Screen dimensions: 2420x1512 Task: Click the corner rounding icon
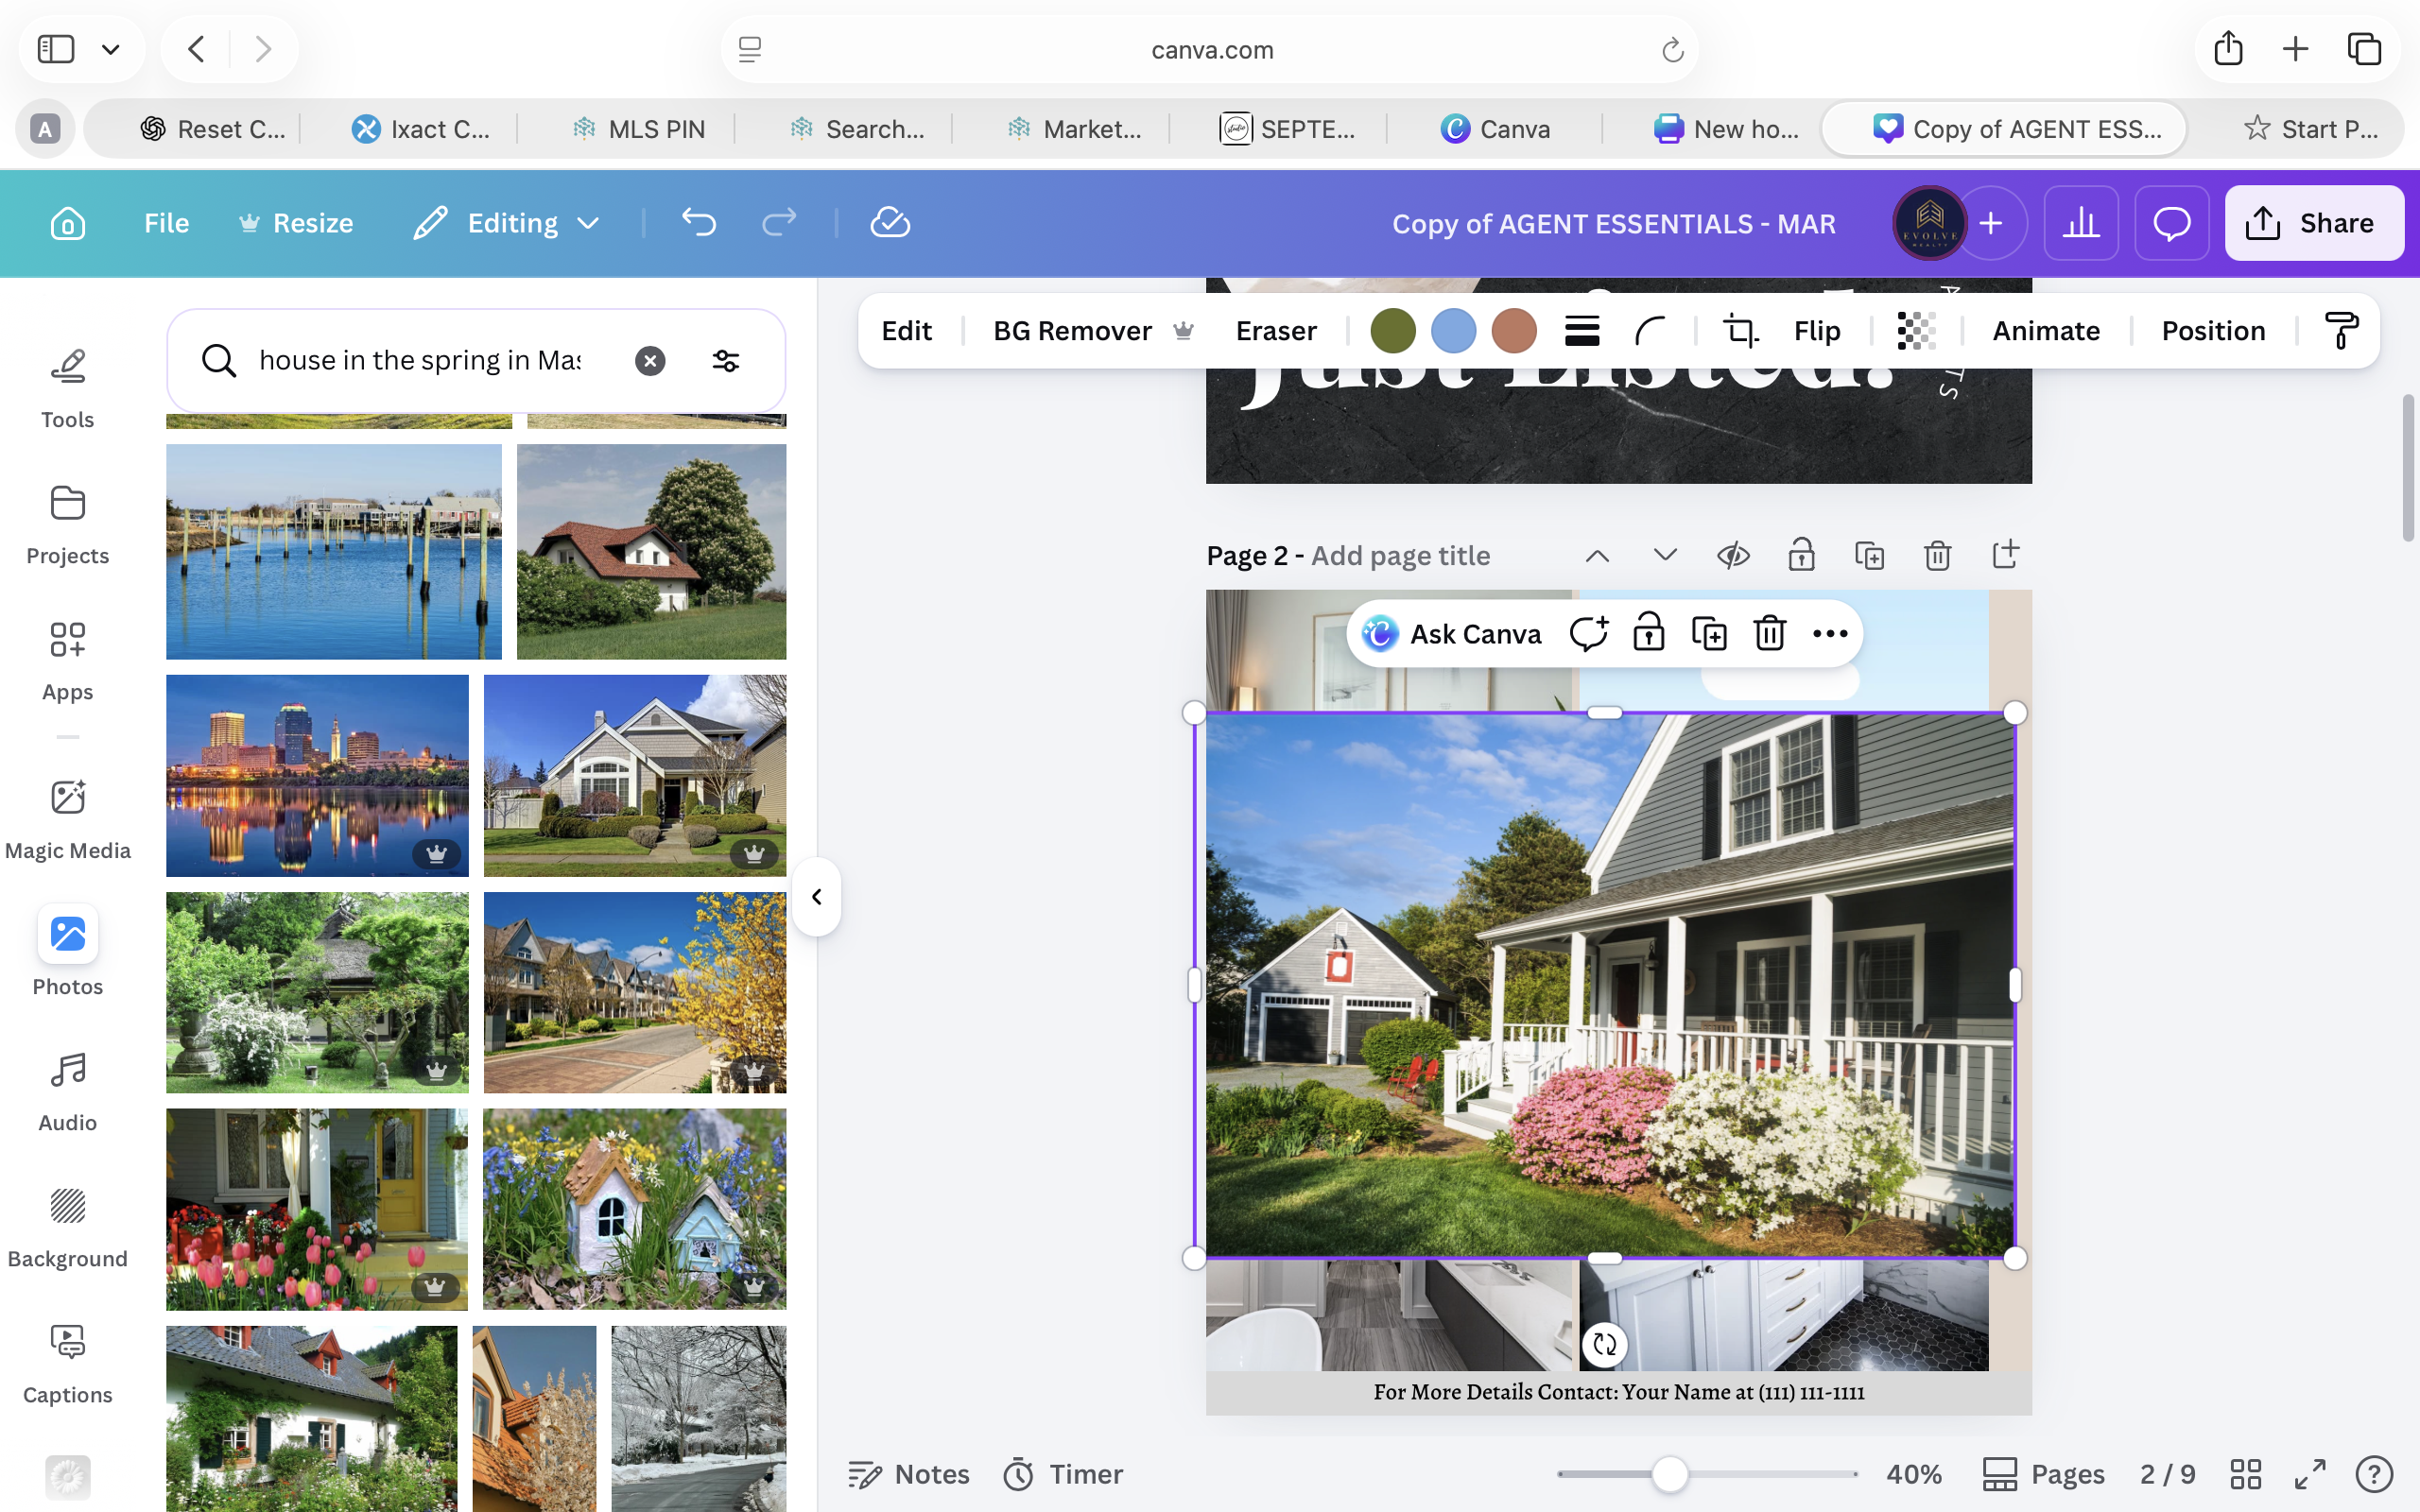click(1650, 331)
